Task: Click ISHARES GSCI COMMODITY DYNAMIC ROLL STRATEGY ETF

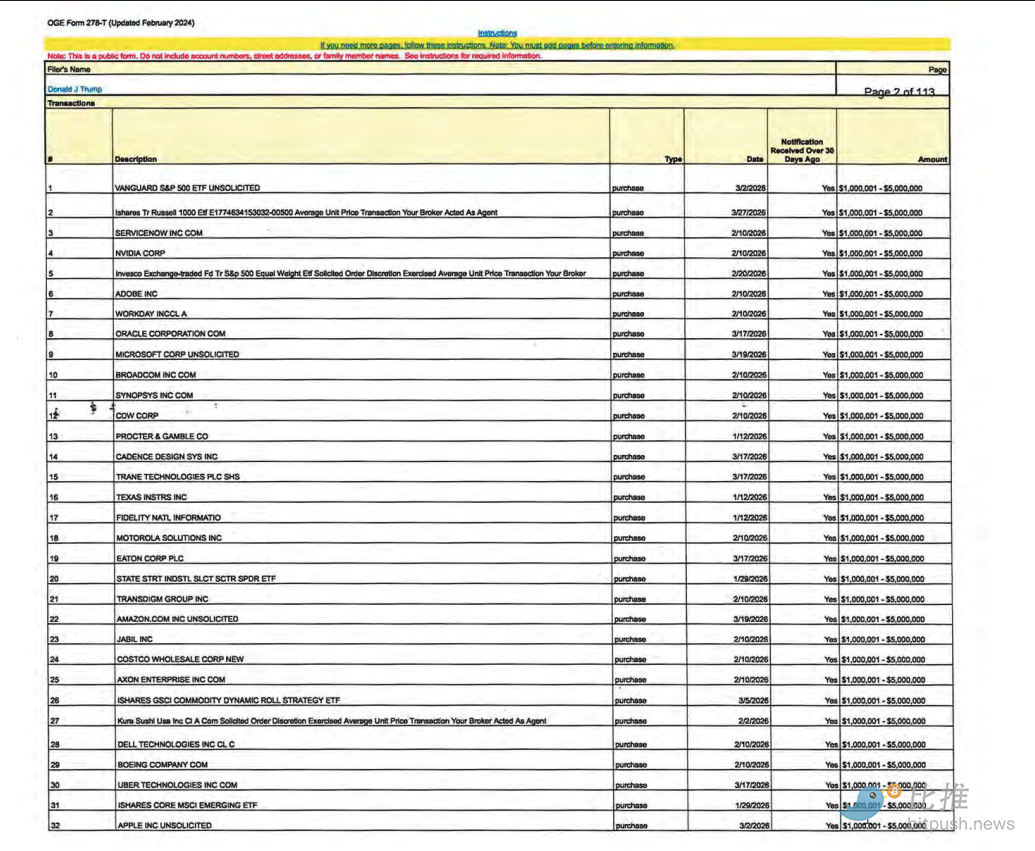Action: tap(229, 700)
